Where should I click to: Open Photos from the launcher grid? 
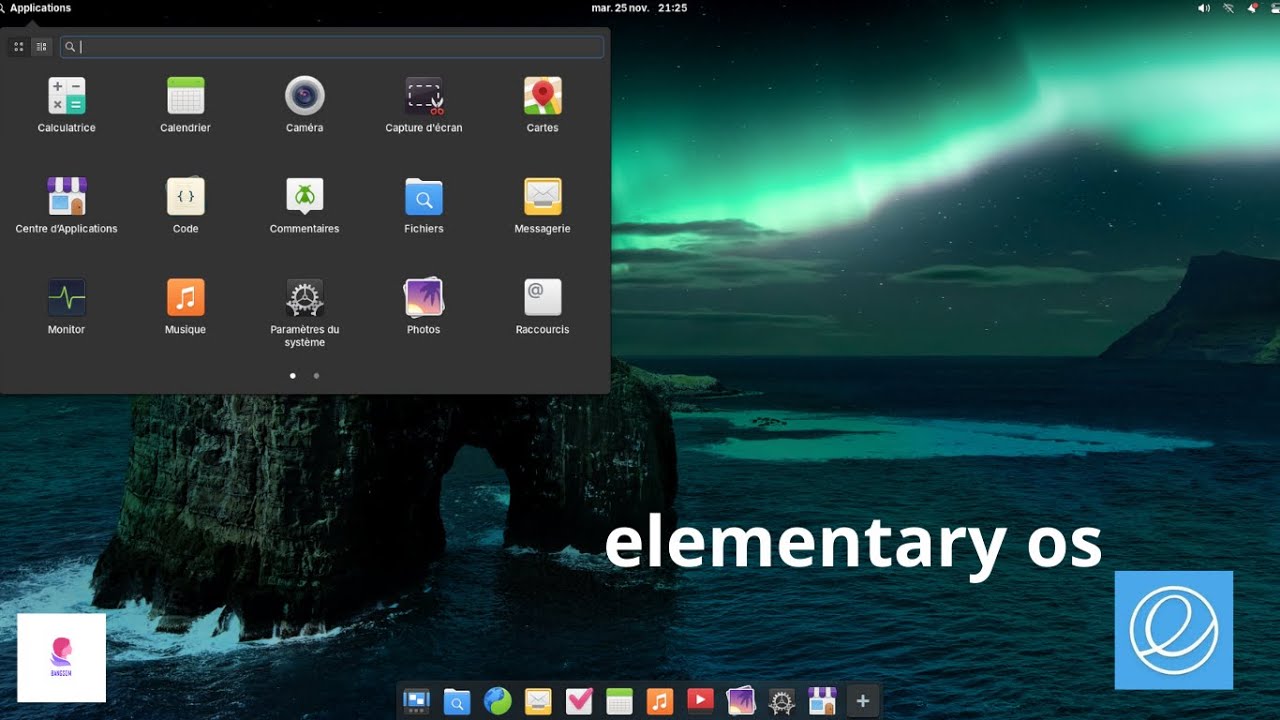[423, 306]
